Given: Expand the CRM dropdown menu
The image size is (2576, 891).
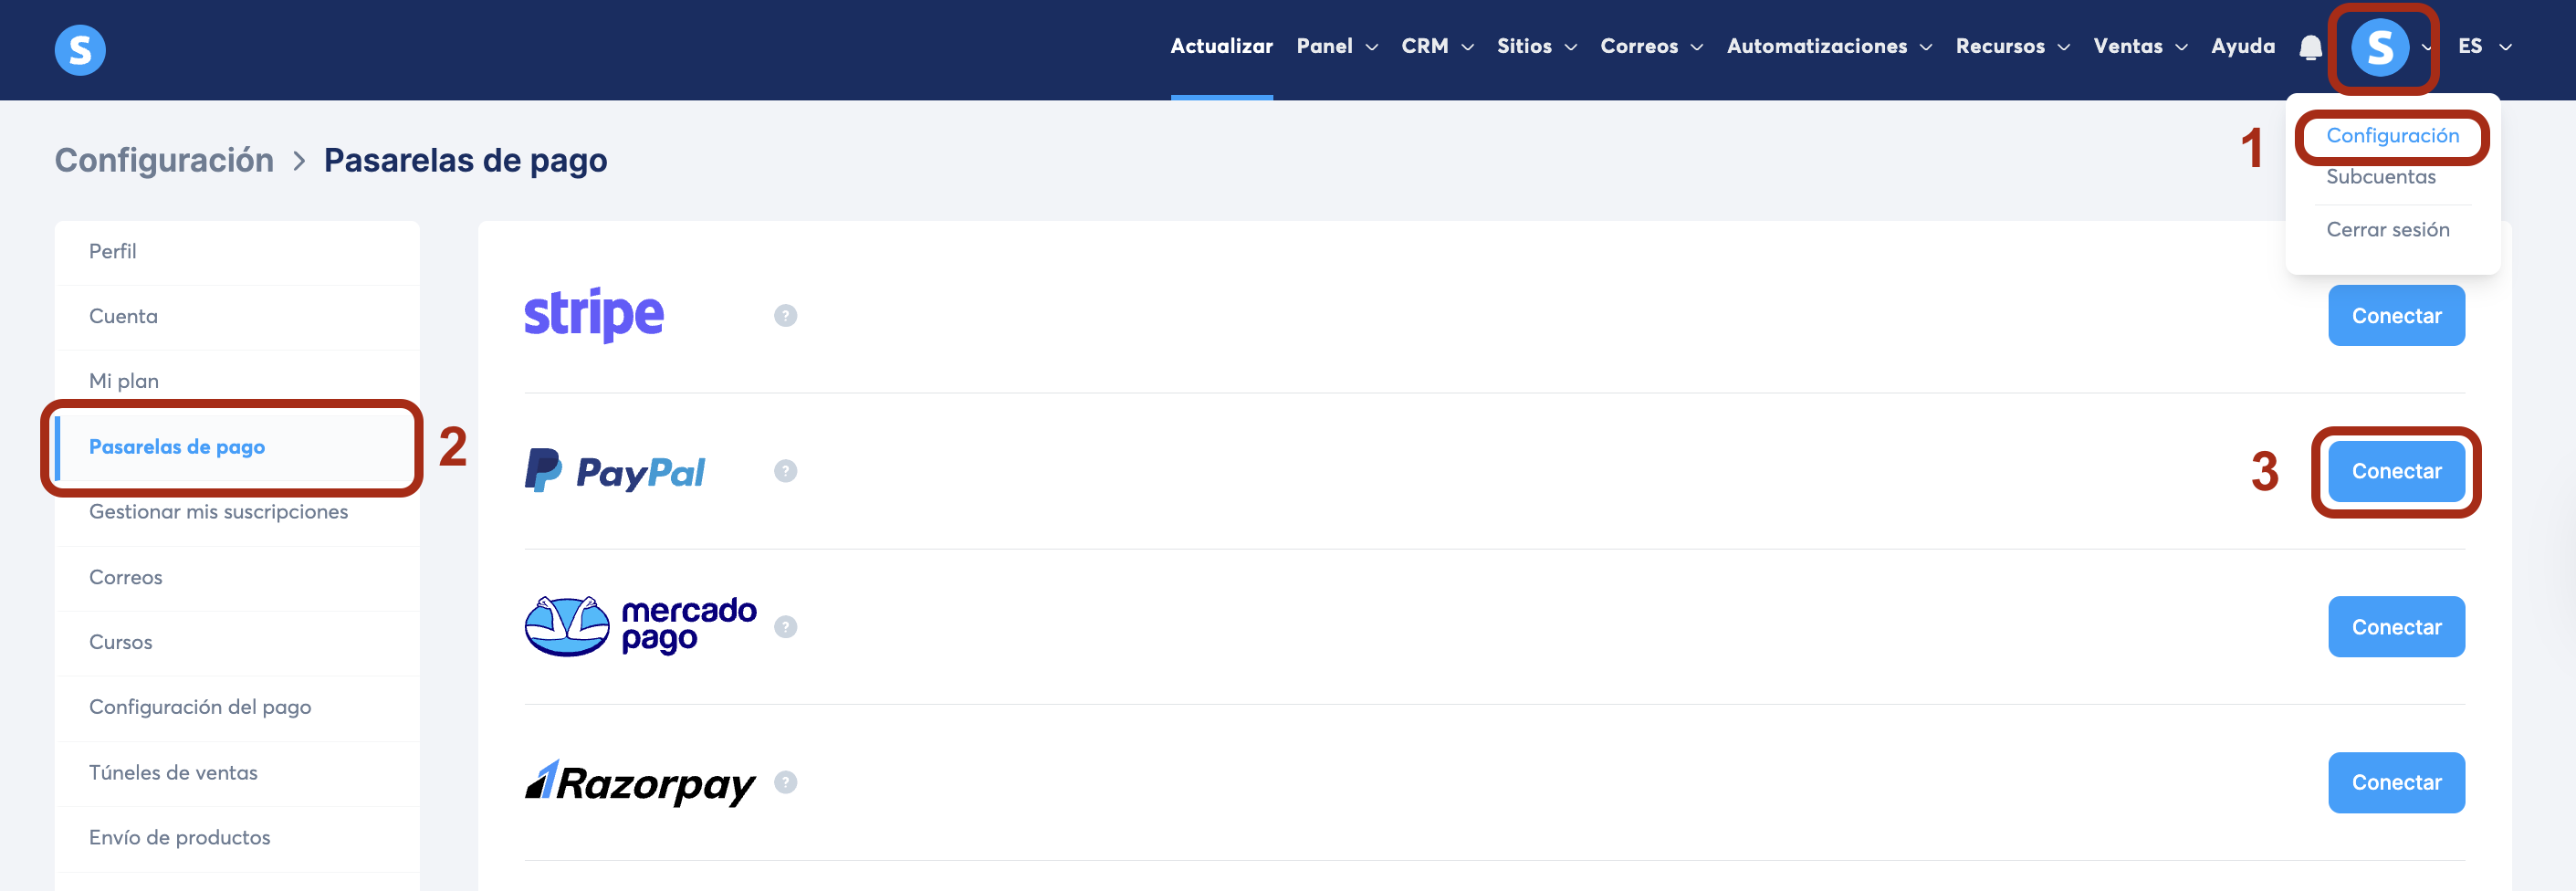Looking at the screenshot, I should 1437,46.
